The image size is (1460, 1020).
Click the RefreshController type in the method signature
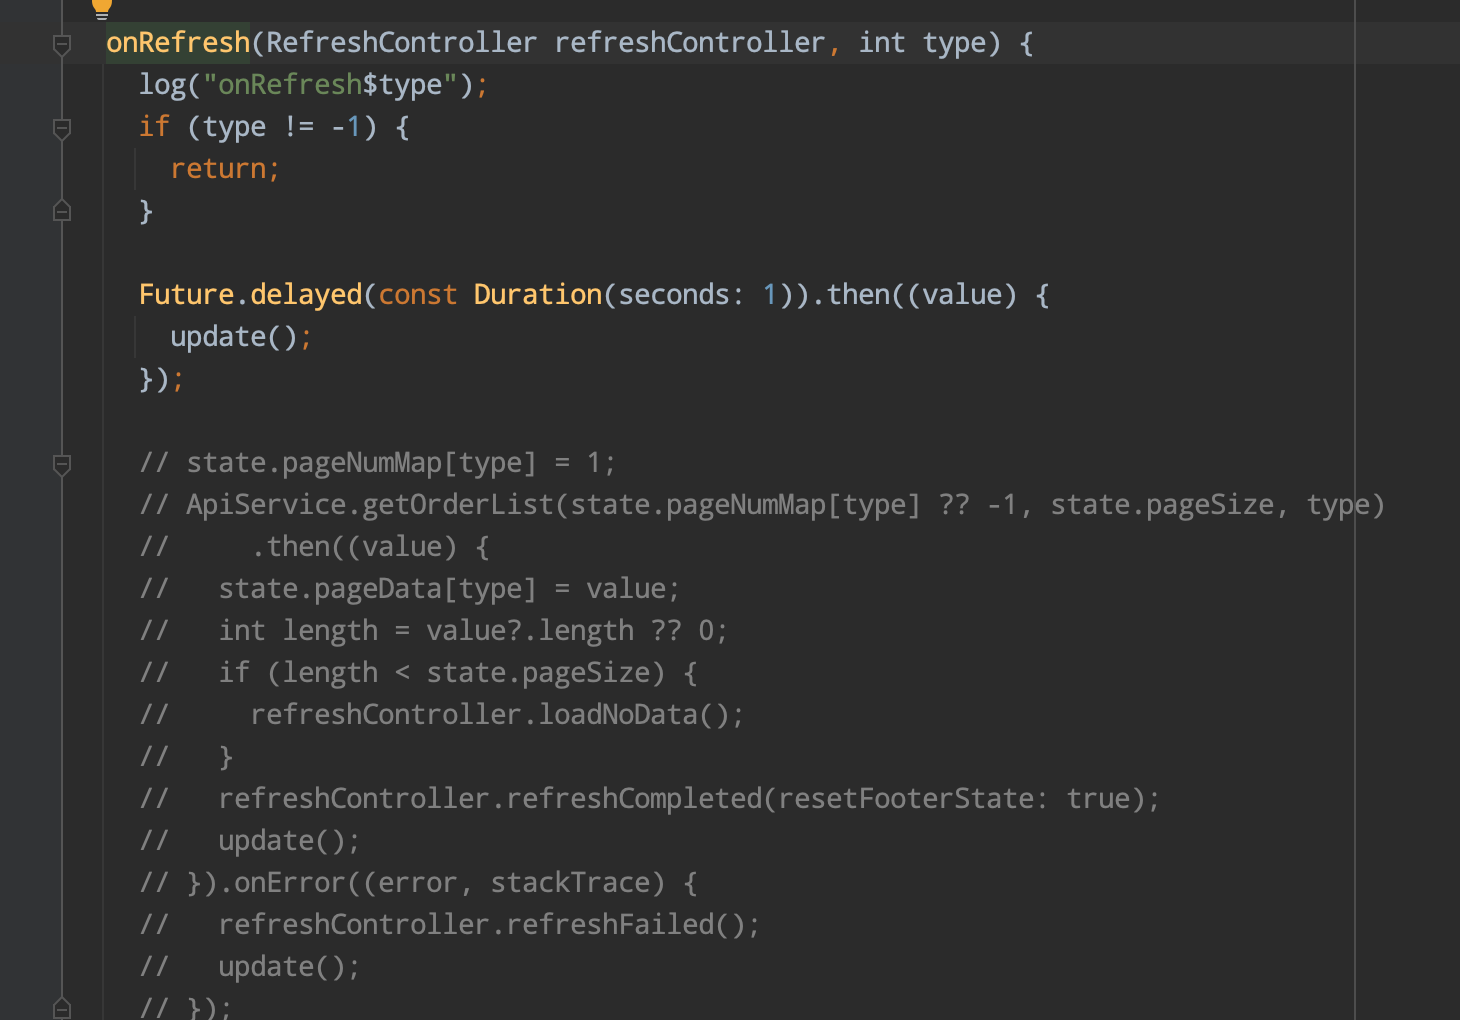coord(404,42)
